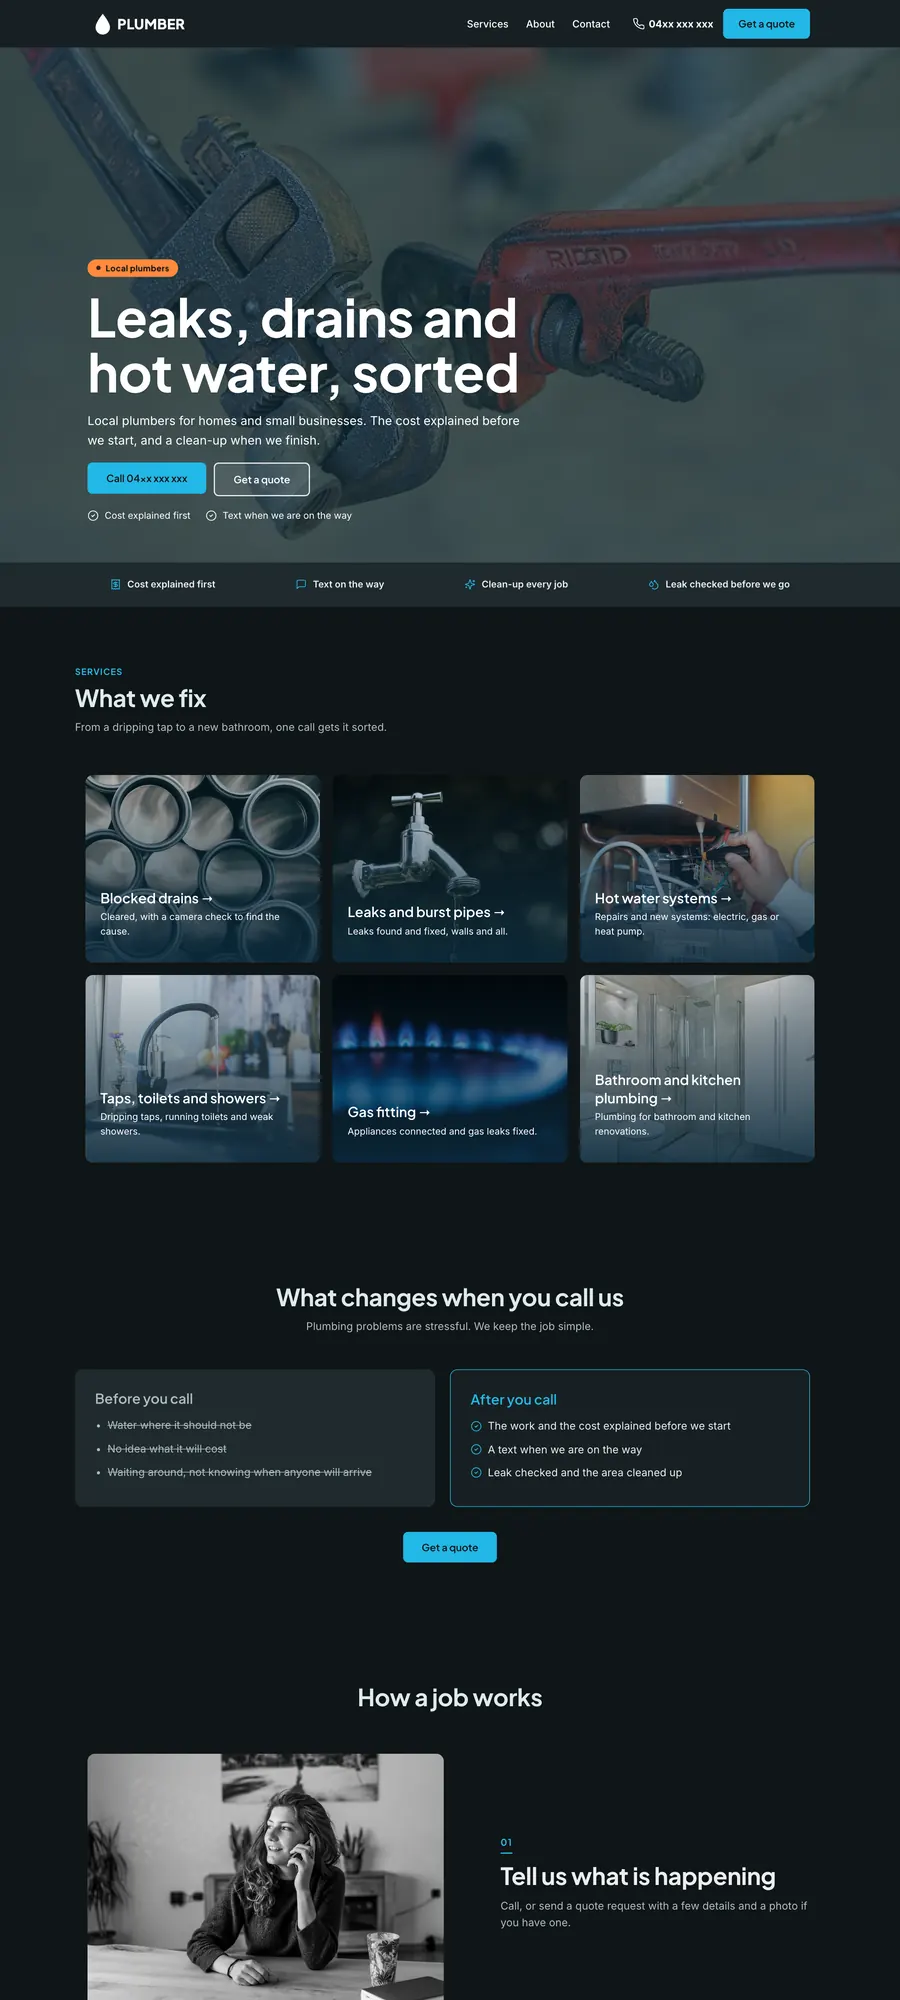Screen dimensions: 900x2000
Task: Open the Gas fitting service card
Action: [x=450, y=1068]
